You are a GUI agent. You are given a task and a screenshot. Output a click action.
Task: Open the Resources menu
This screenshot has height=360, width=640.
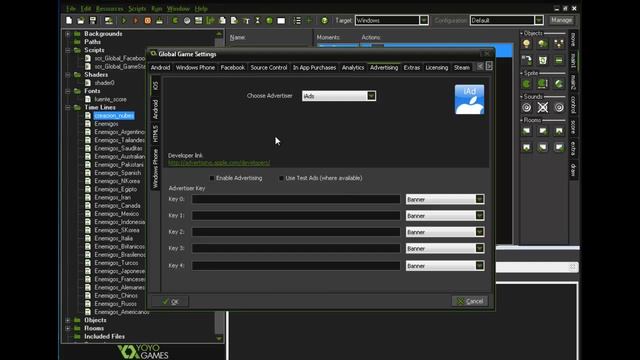click(x=109, y=9)
